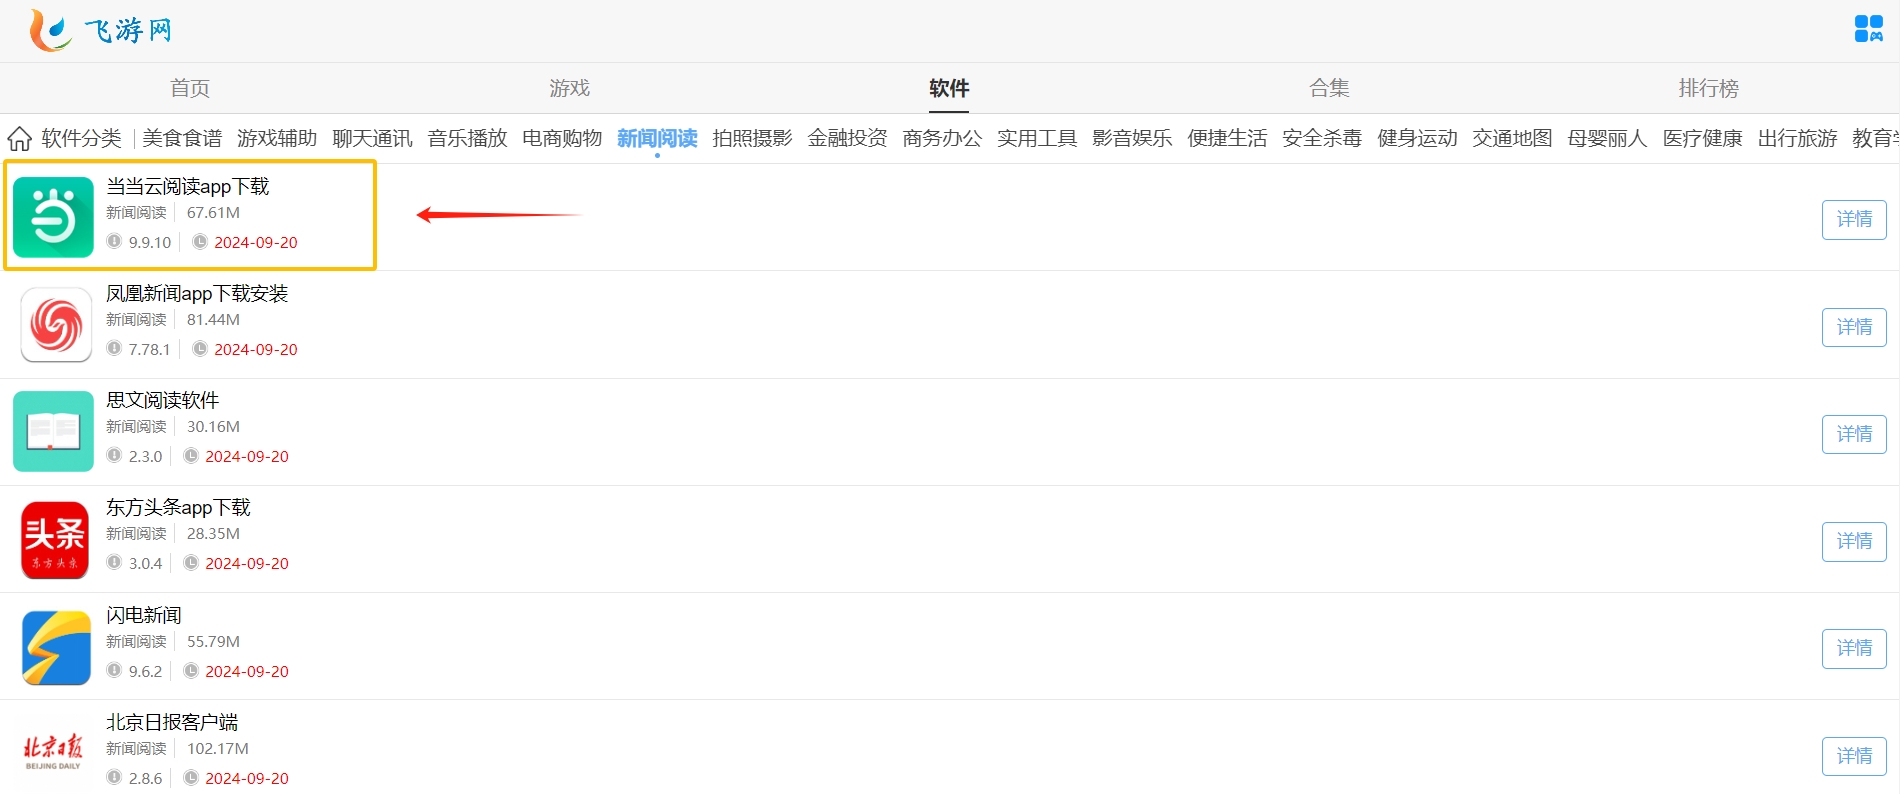This screenshot has width=1900, height=794.
Task: Click 详情 for 闪电新闻
Action: click(x=1854, y=648)
